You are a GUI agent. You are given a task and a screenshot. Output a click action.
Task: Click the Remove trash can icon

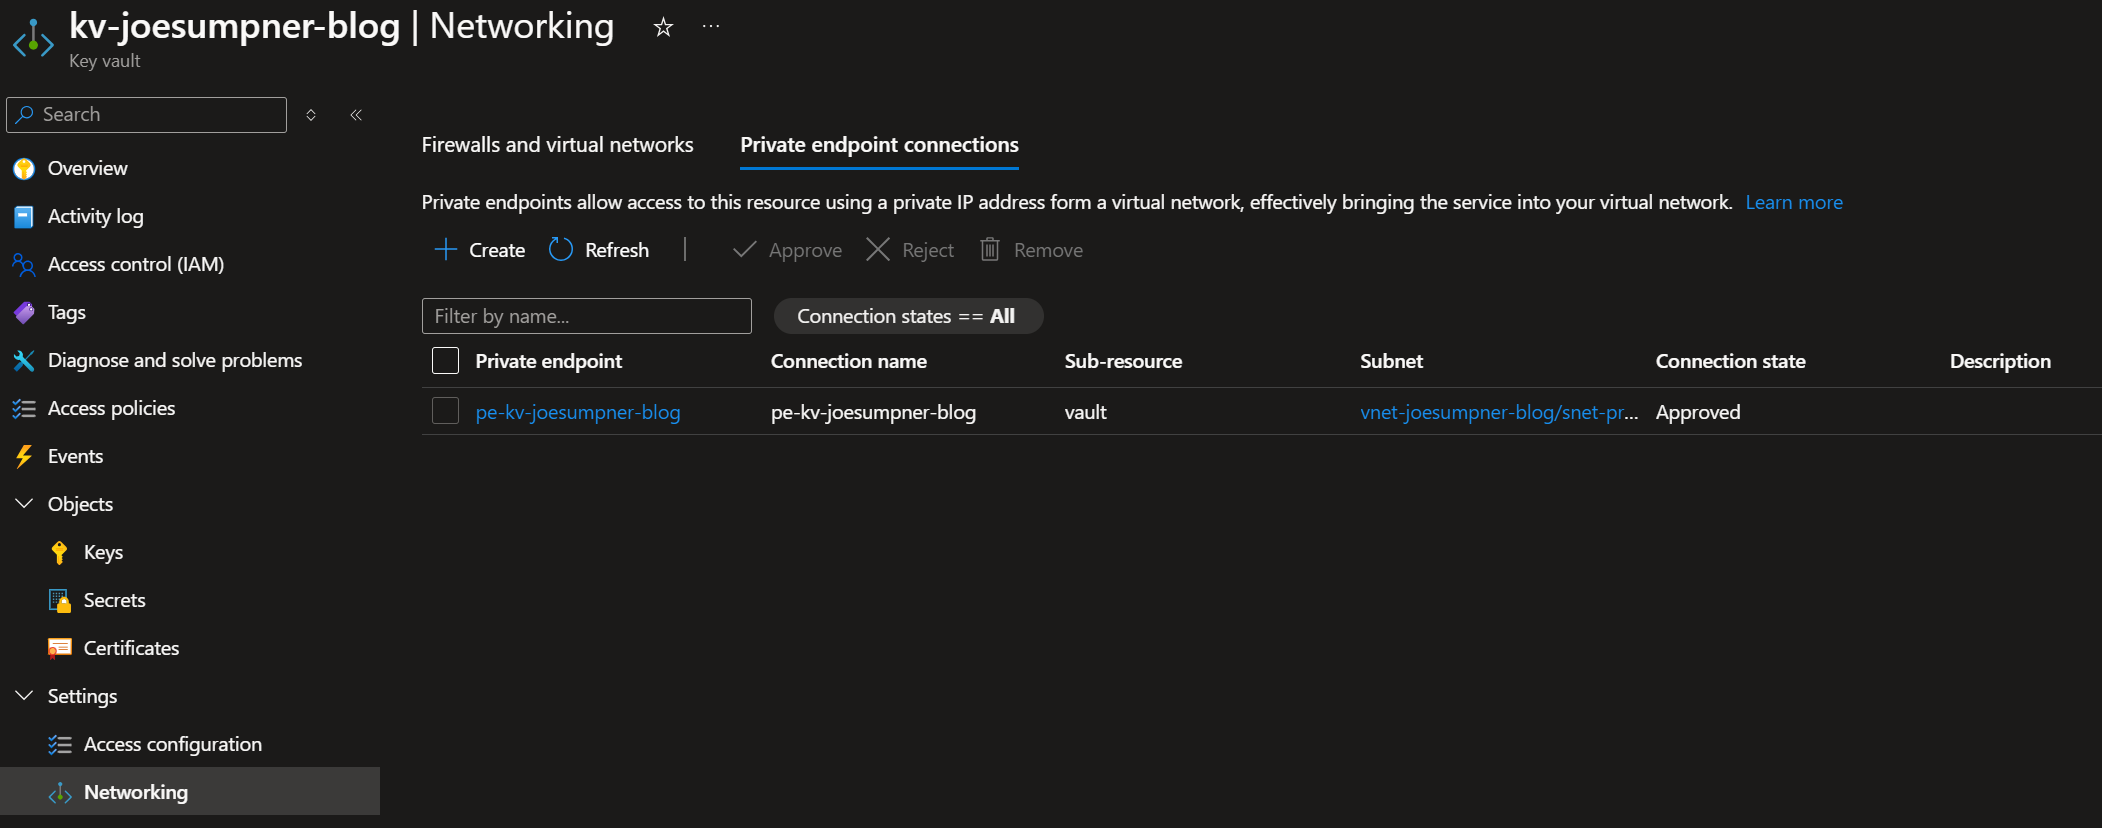coord(990,249)
